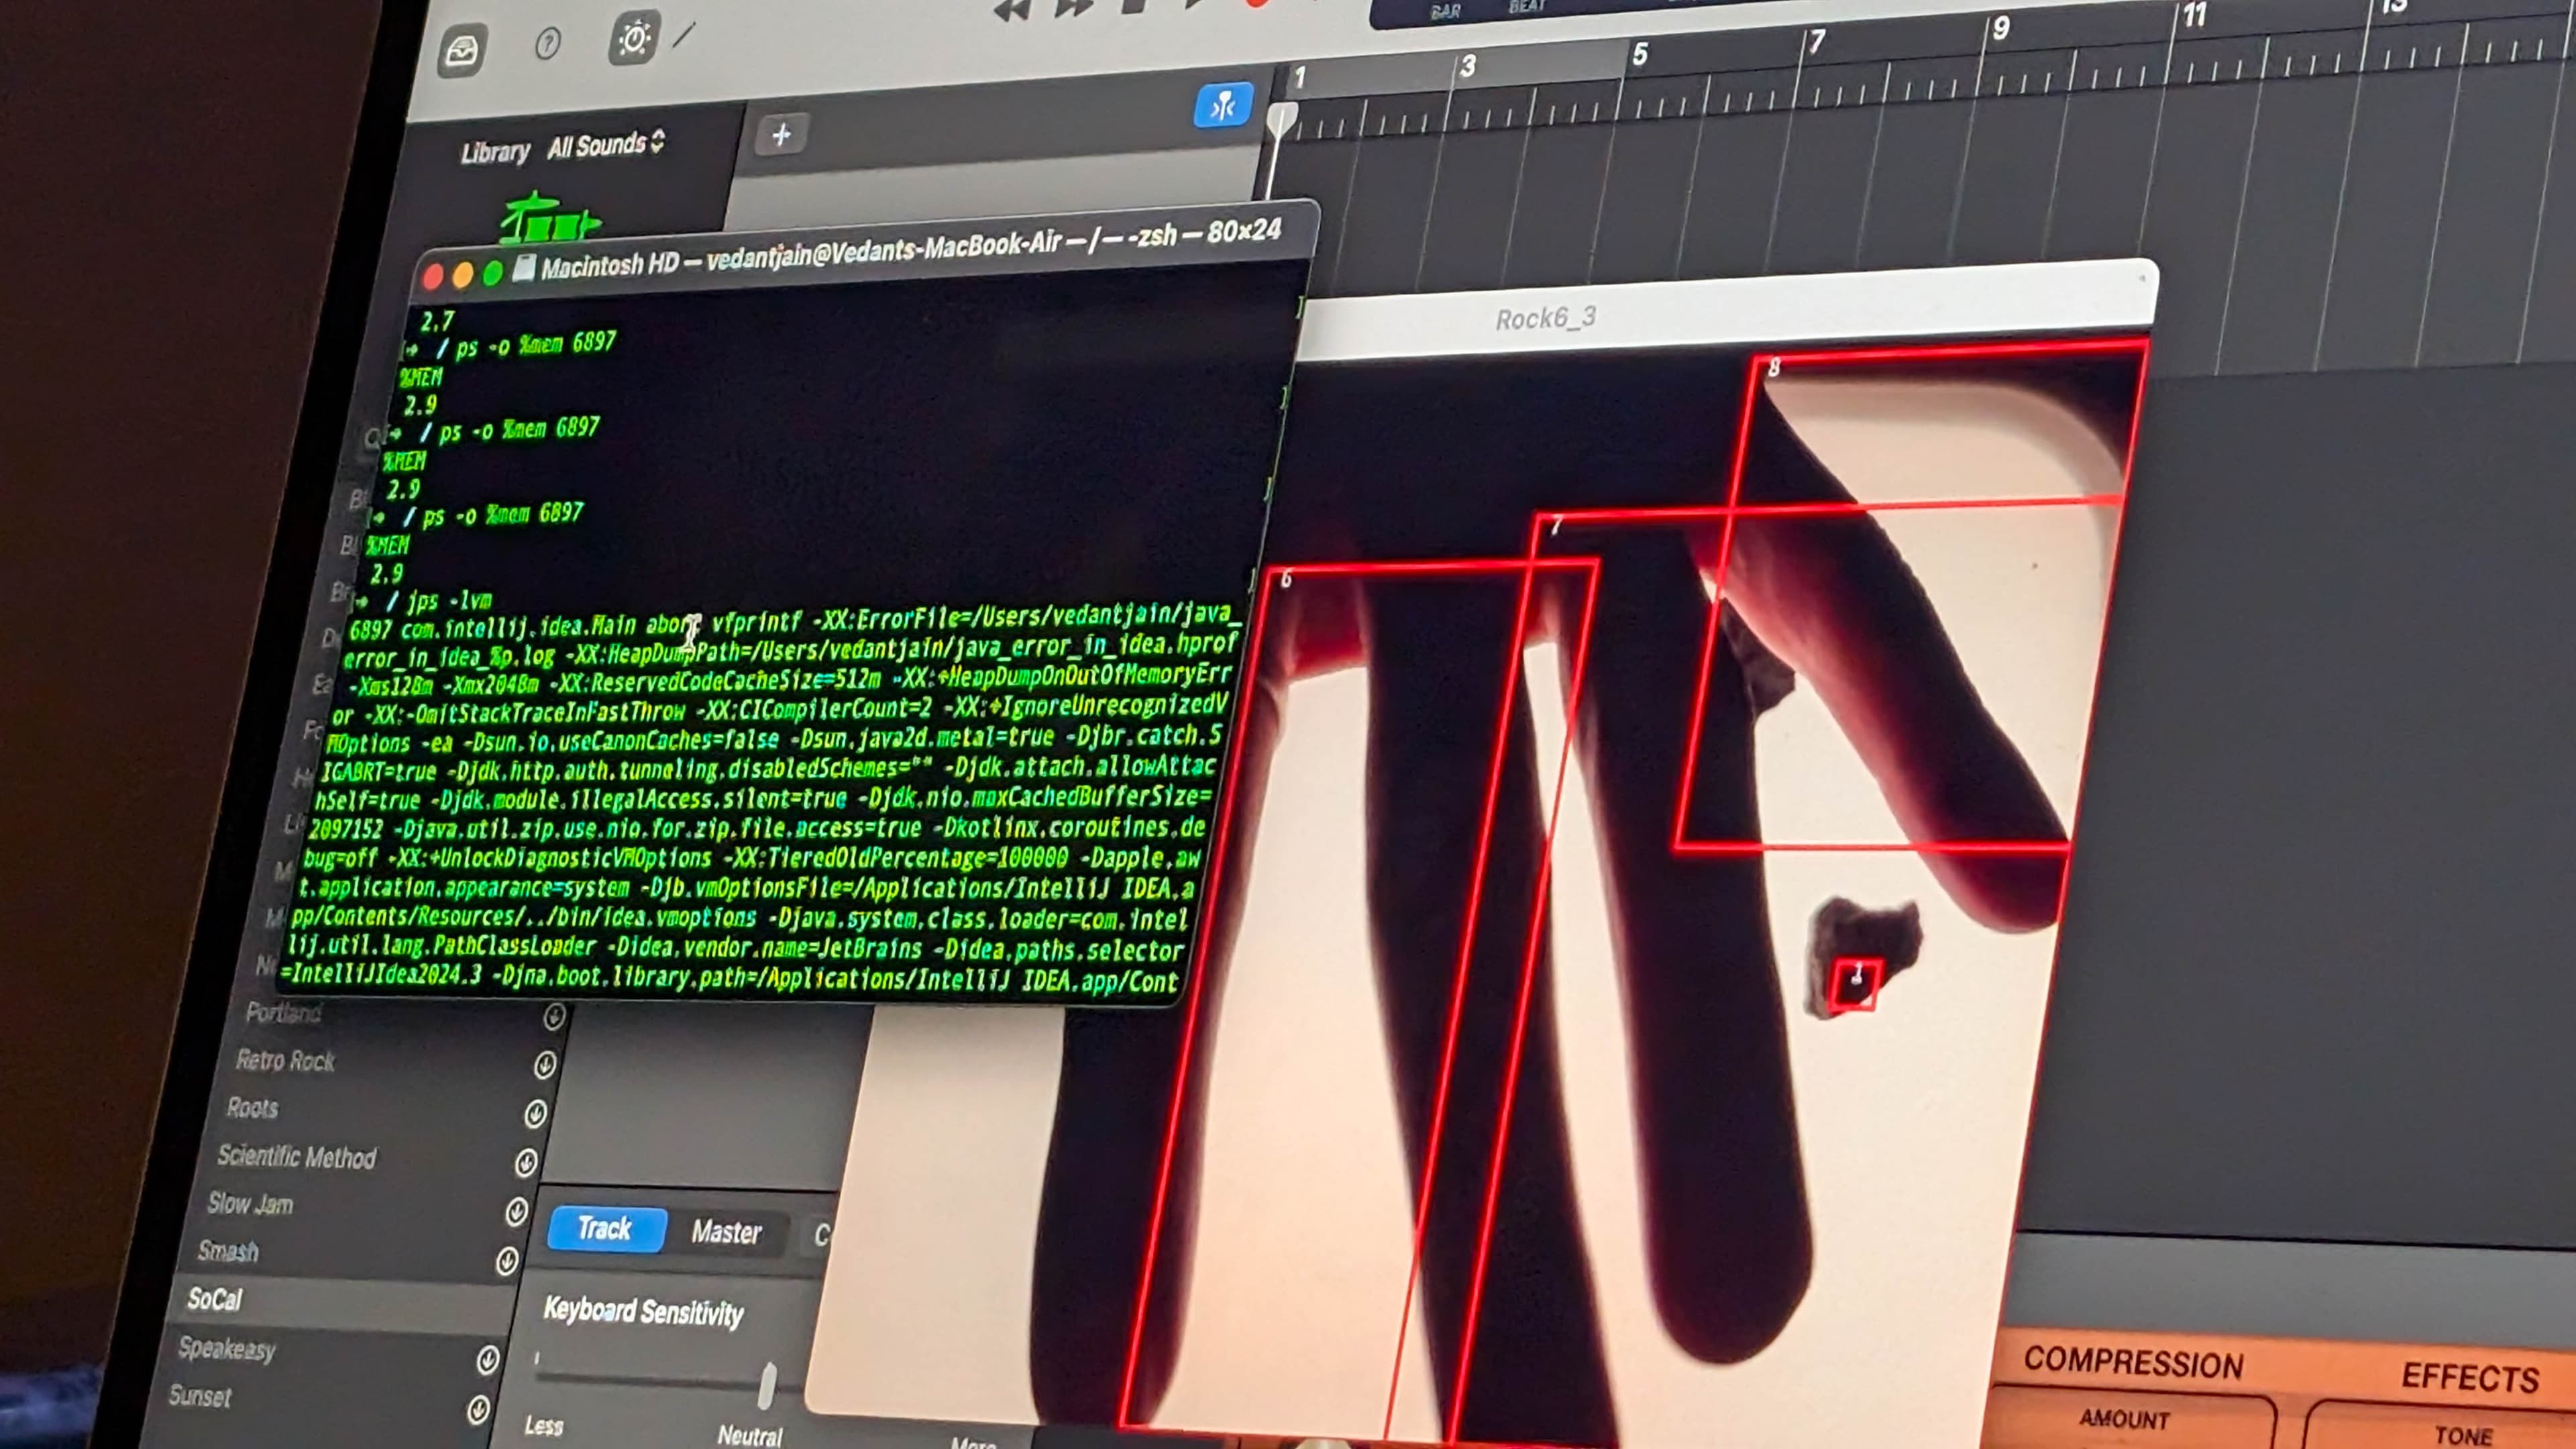Click the AMOUNT knob label

2124,1419
